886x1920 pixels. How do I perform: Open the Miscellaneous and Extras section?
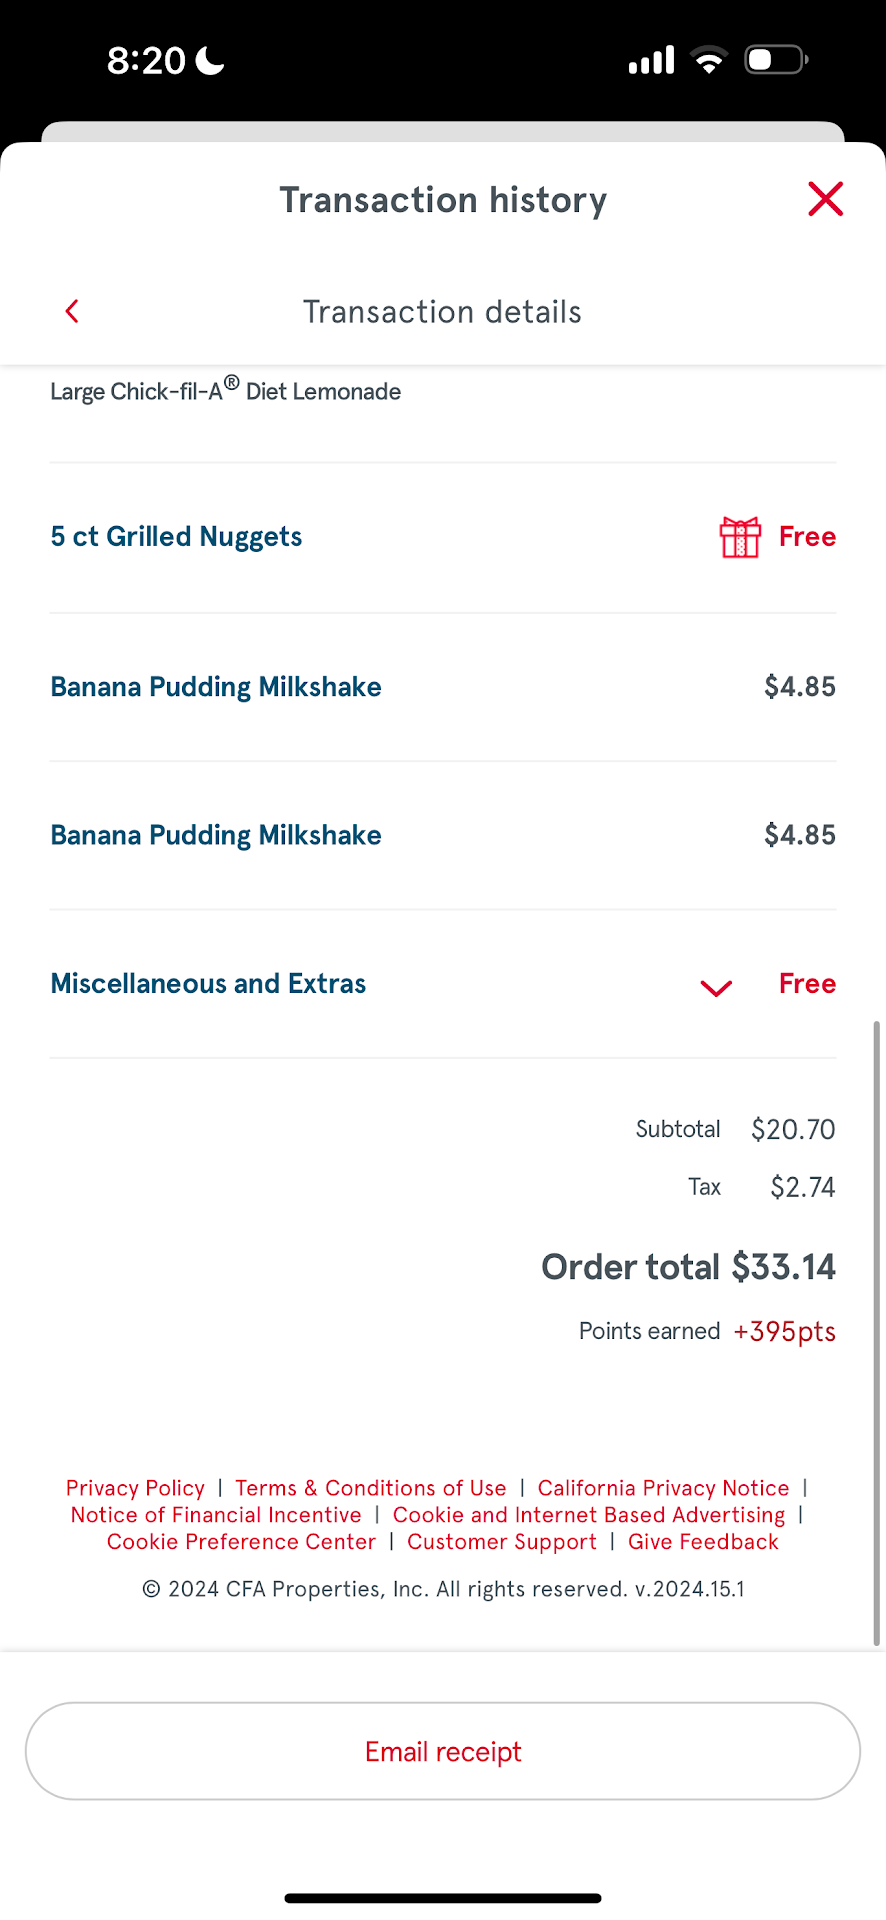point(208,984)
